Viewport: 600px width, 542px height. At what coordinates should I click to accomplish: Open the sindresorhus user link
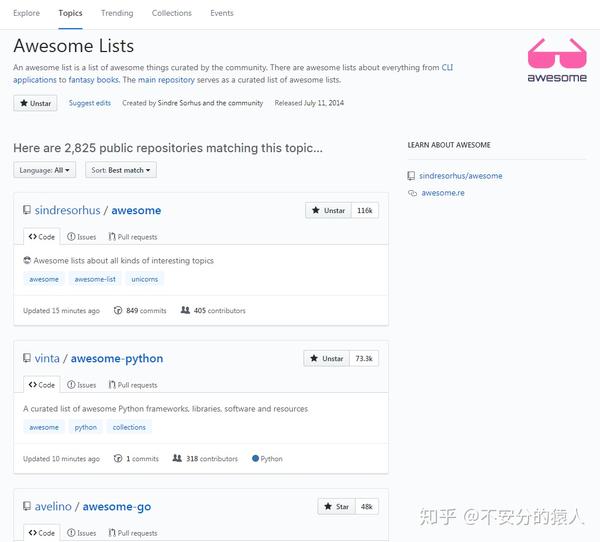pyautogui.click(x=67, y=210)
